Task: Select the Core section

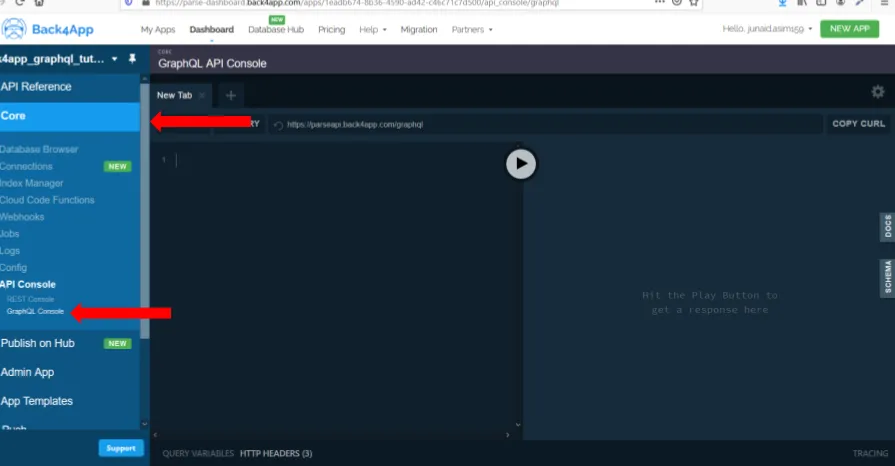Action: 70,116
